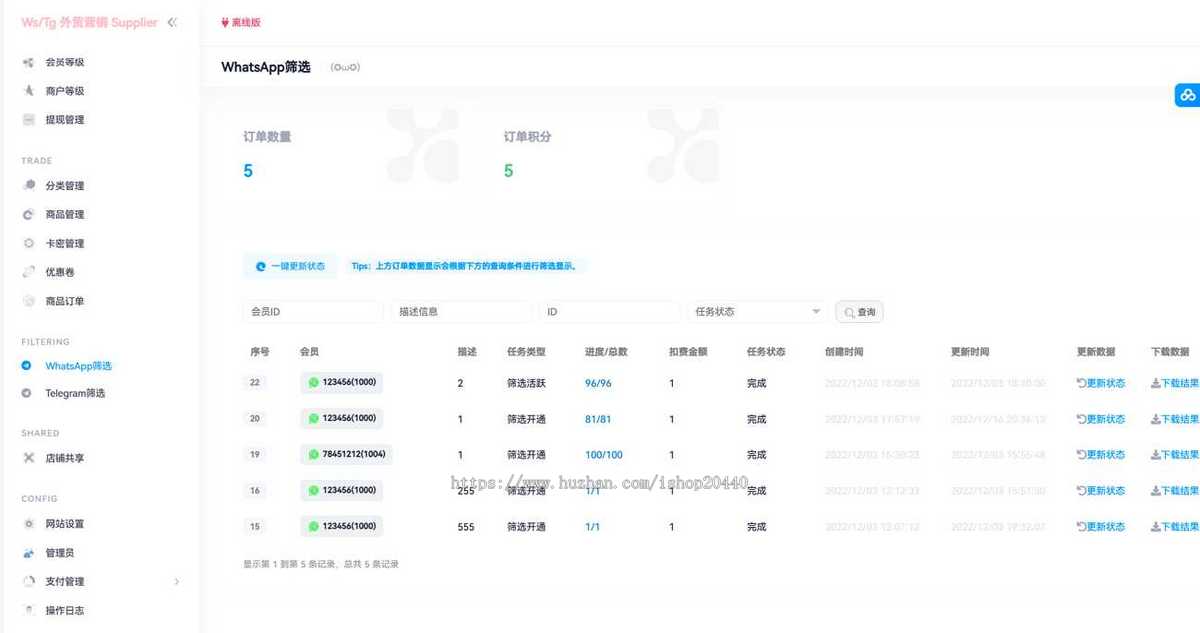Click the 商户等级 sidebar icon
The width and height of the screenshot is (1200, 633).
29,91
